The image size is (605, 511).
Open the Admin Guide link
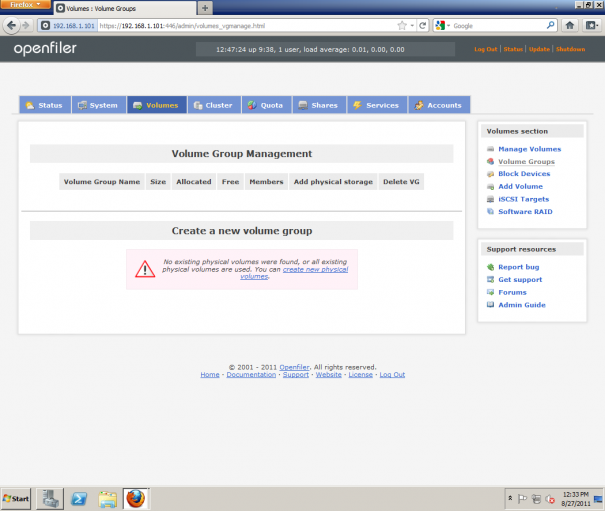(x=522, y=305)
